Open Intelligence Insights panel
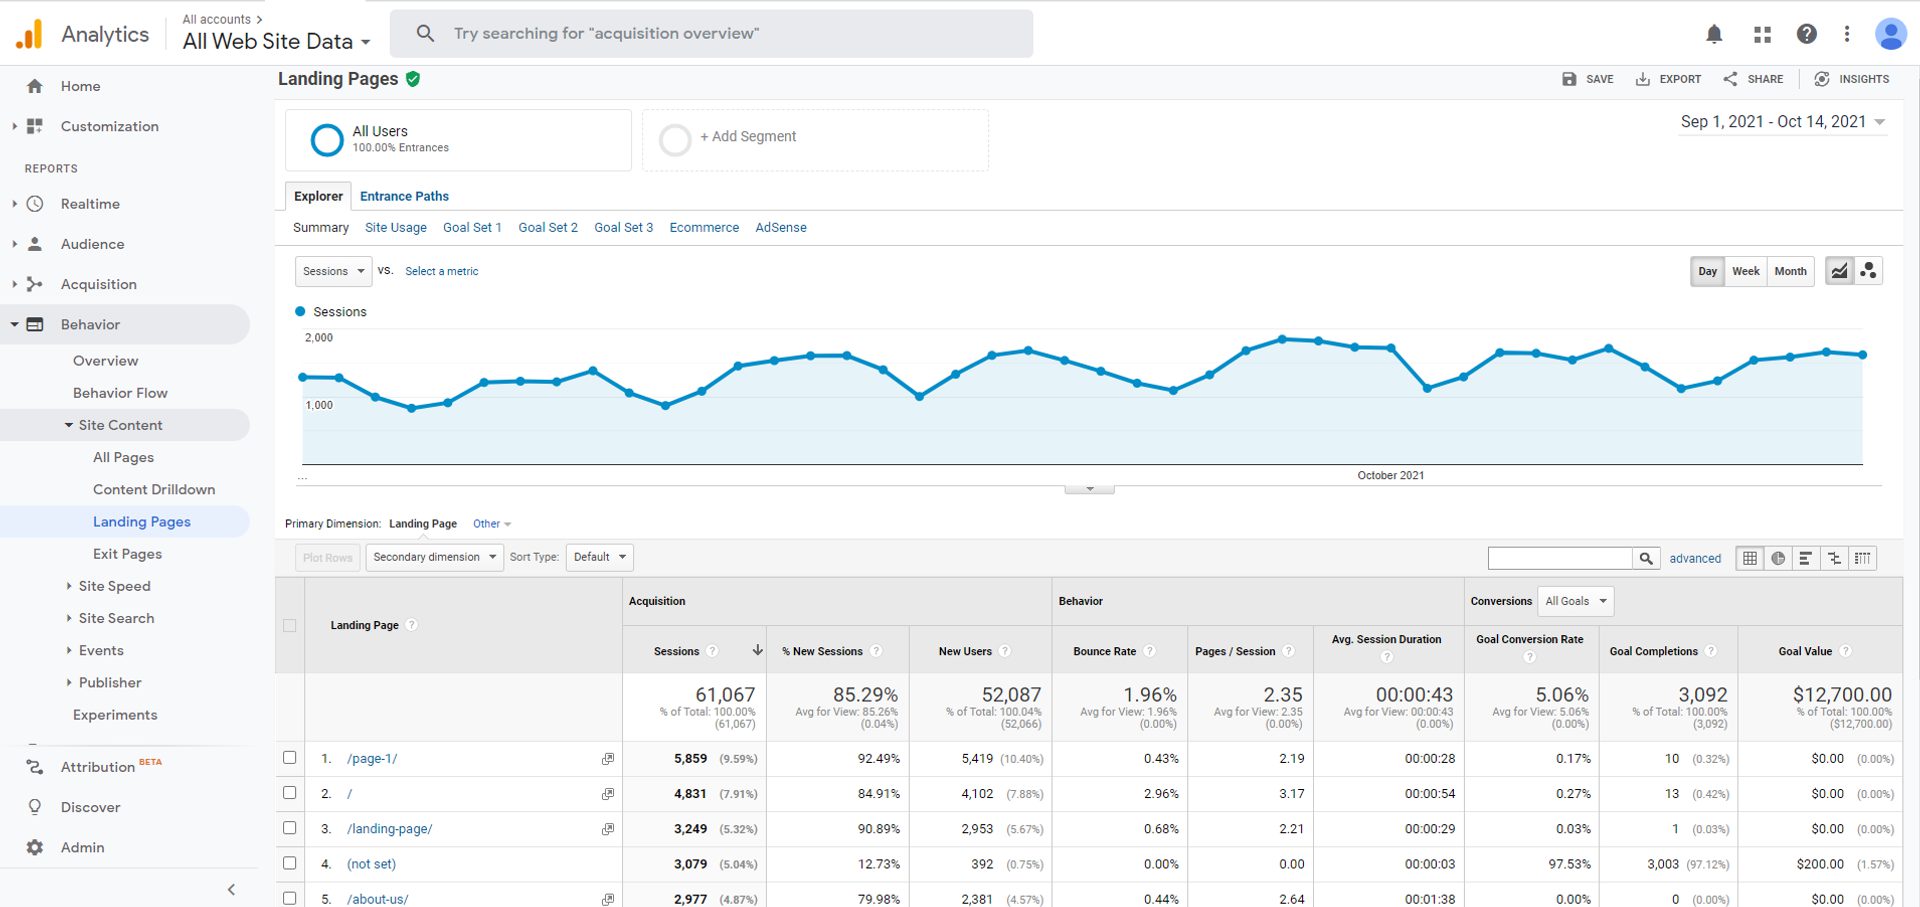 pos(1851,79)
